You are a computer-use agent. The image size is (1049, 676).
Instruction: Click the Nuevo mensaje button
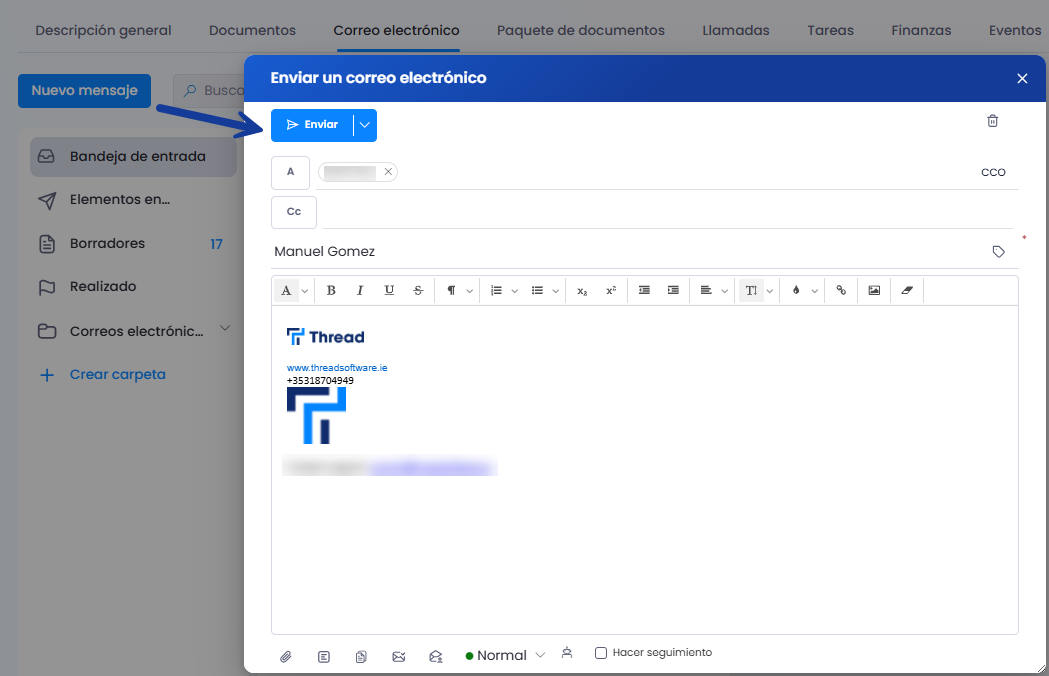tap(84, 91)
